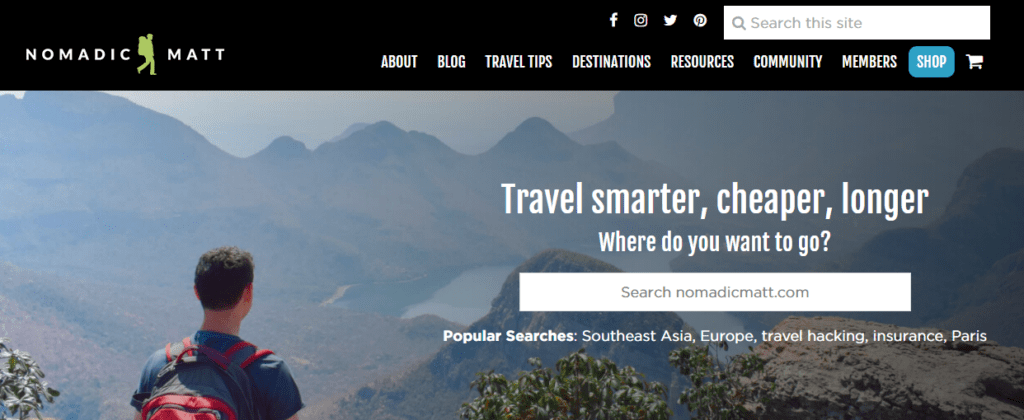
Task: Open the Resources menu
Action: [702, 62]
